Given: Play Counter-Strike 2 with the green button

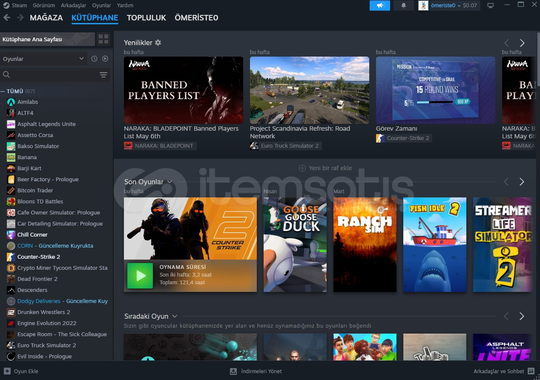Looking at the screenshot, I should coord(140,276).
